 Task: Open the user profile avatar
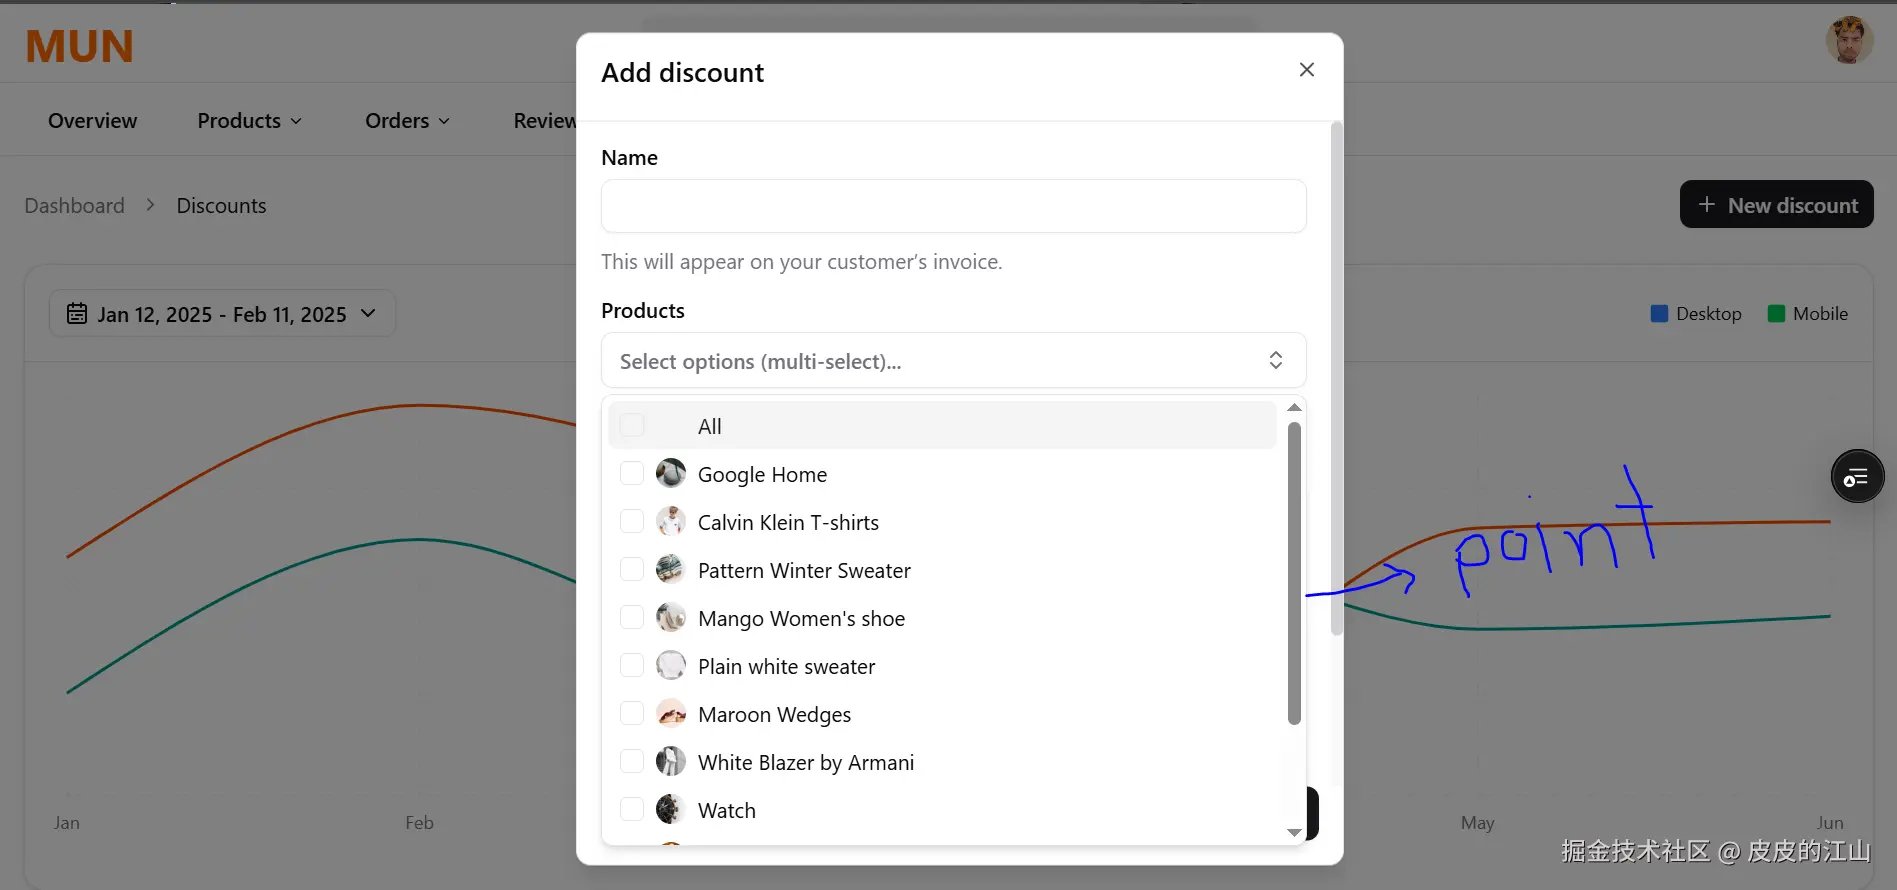[1849, 41]
